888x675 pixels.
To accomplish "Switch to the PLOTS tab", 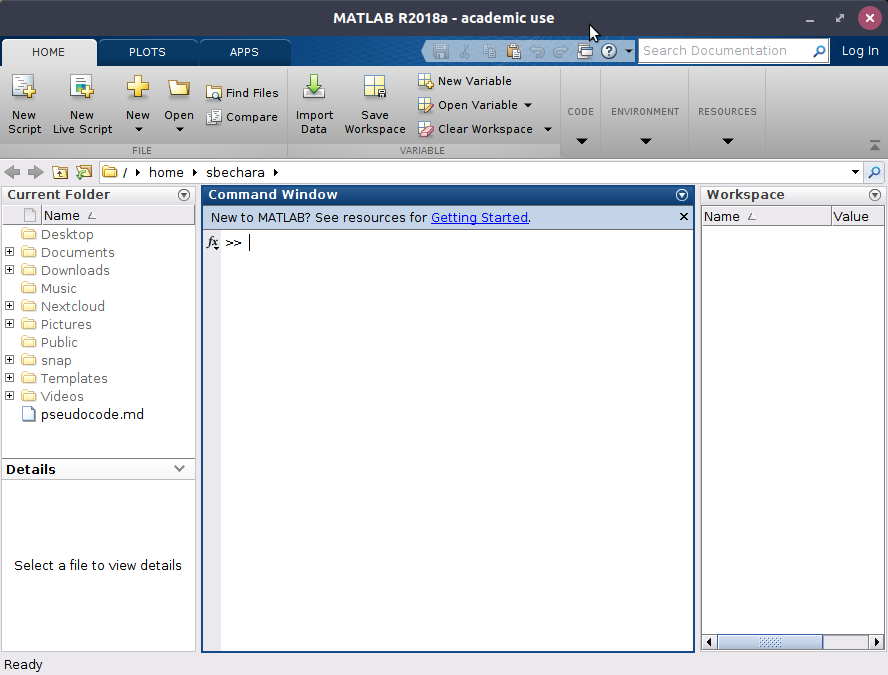I will [x=147, y=52].
